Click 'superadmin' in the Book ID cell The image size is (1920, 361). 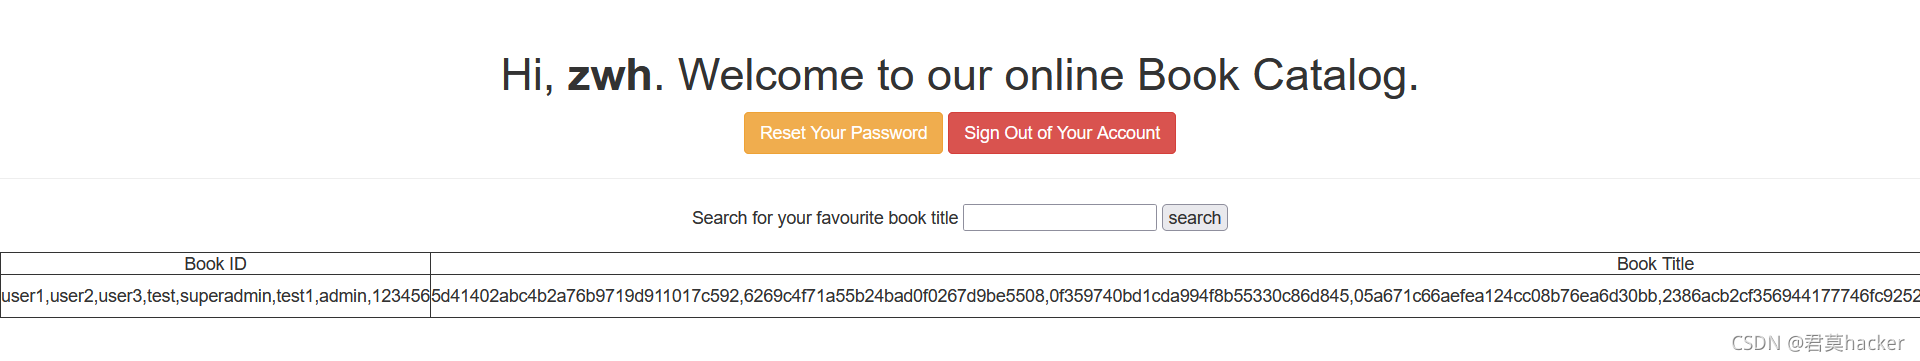[226, 296]
